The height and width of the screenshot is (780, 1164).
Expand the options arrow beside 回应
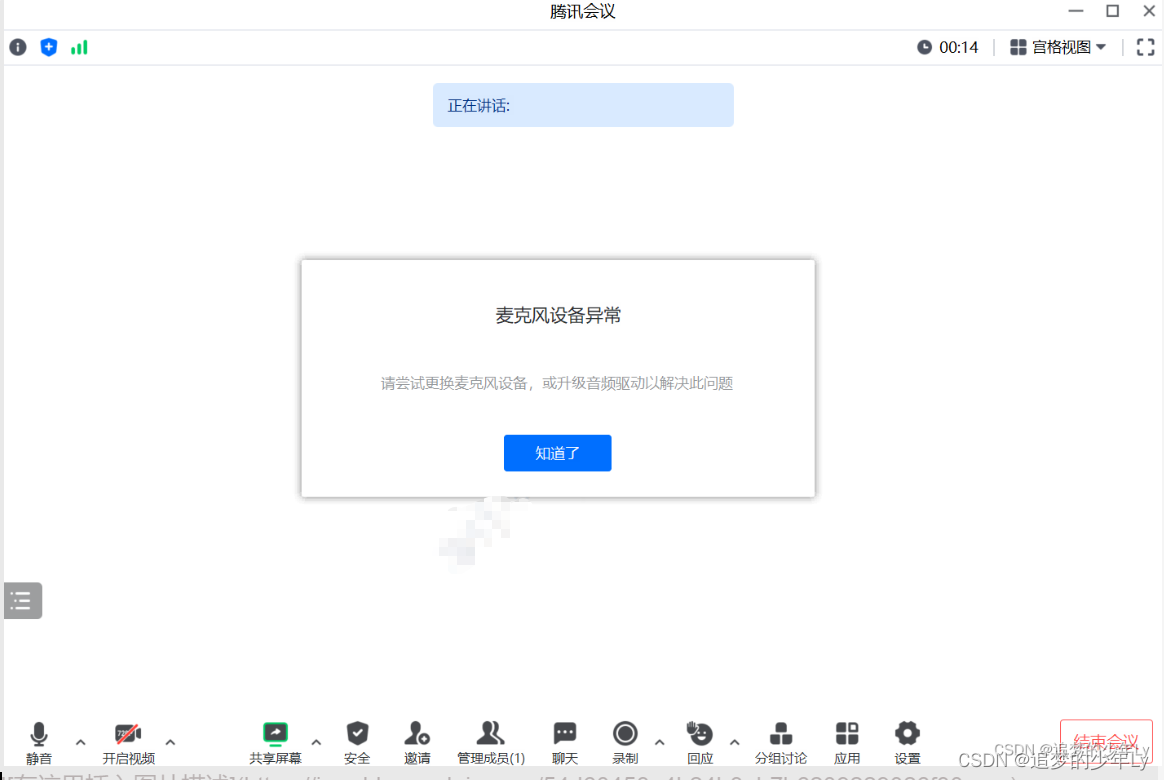click(x=734, y=741)
